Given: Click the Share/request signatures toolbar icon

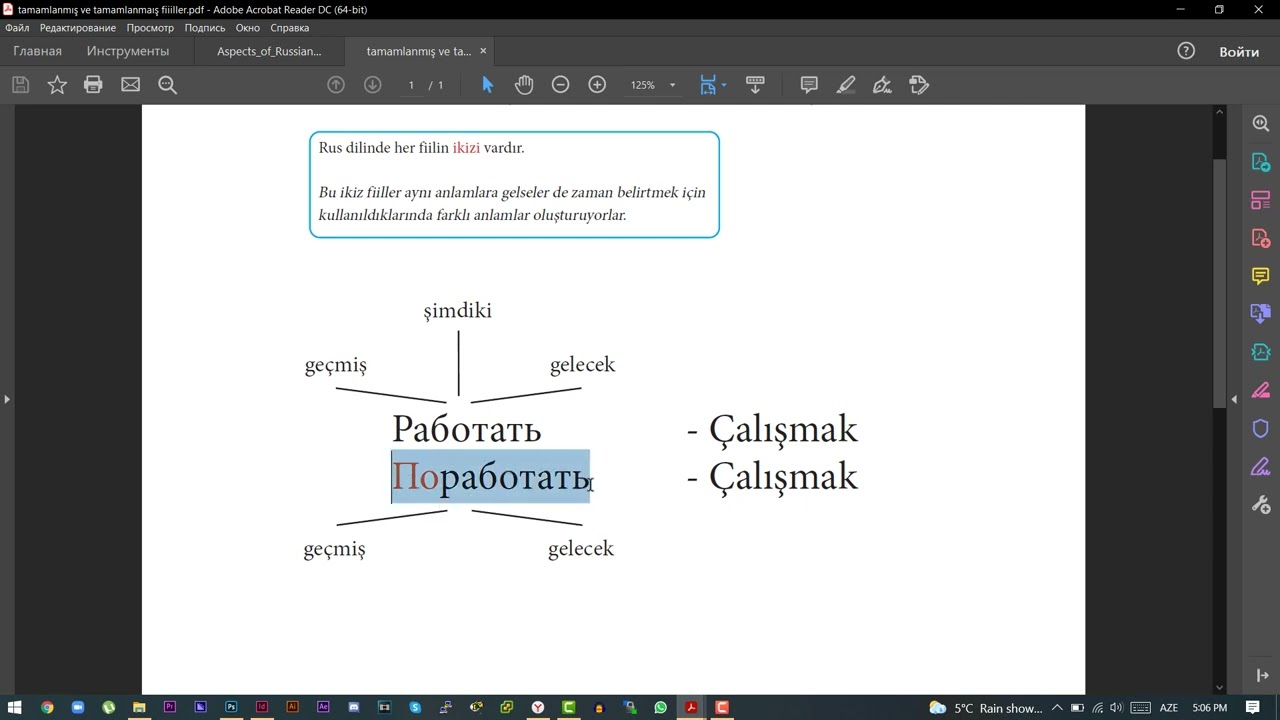Looking at the screenshot, I should click(x=919, y=85).
